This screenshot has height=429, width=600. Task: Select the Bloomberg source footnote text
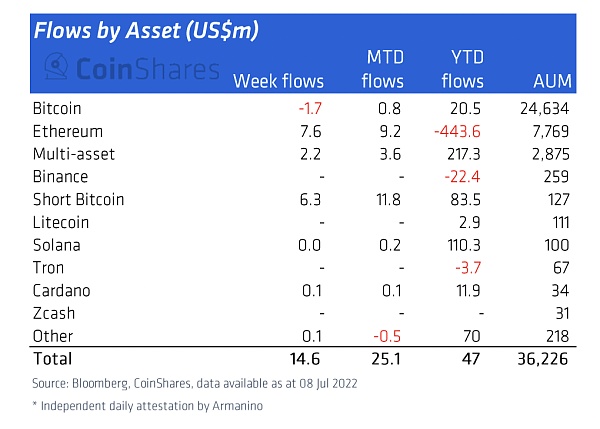pyautogui.click(x=195, y=383)
